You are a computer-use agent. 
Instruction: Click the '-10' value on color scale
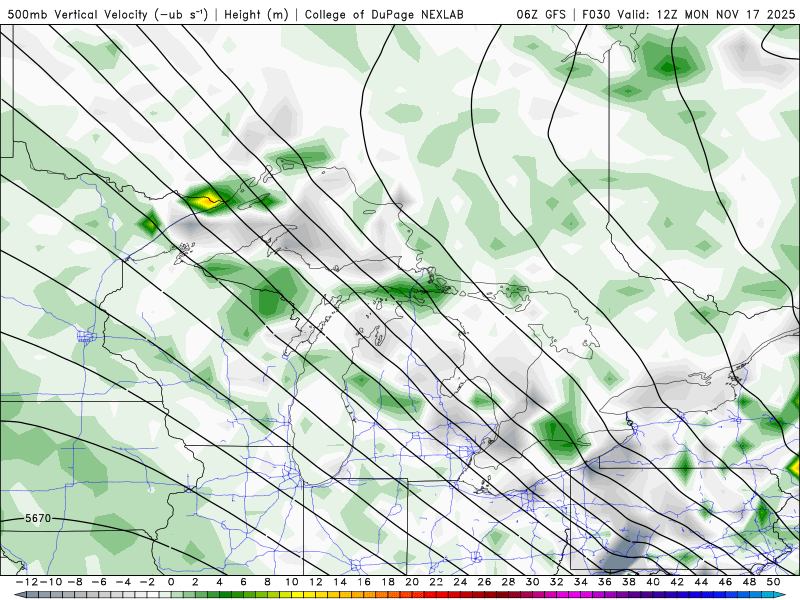point(51,582)
